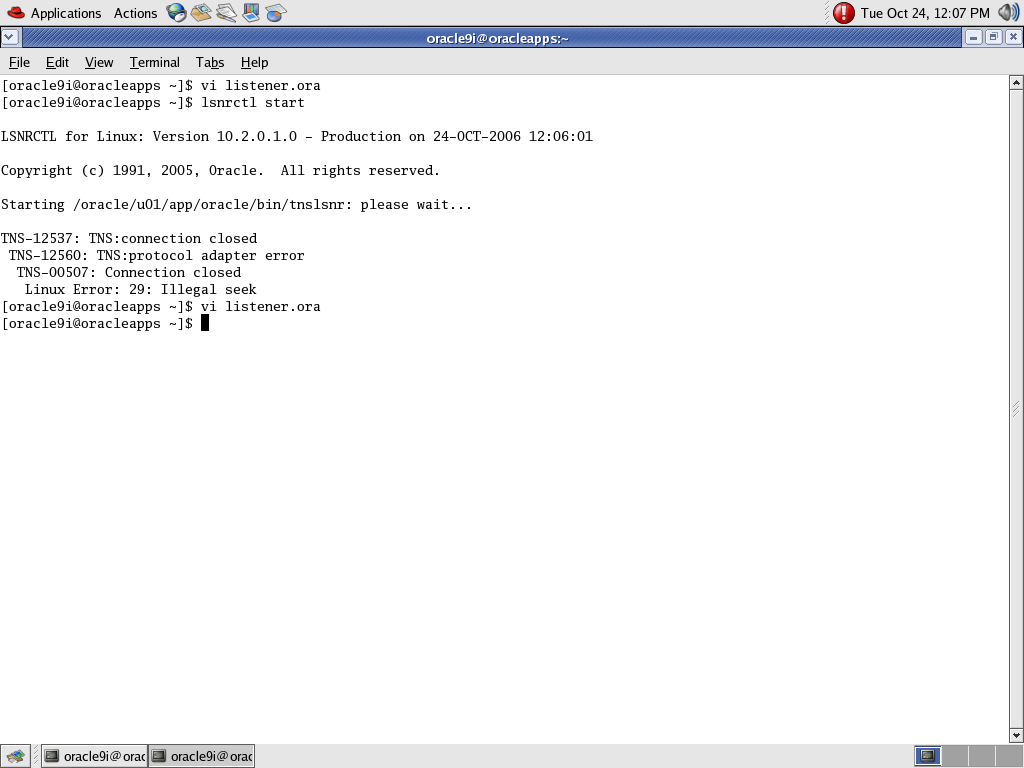Select second oracle9i terminal taskbar button
The image size is (1024, 768).
pyautogui.click(x=201, y=756)
